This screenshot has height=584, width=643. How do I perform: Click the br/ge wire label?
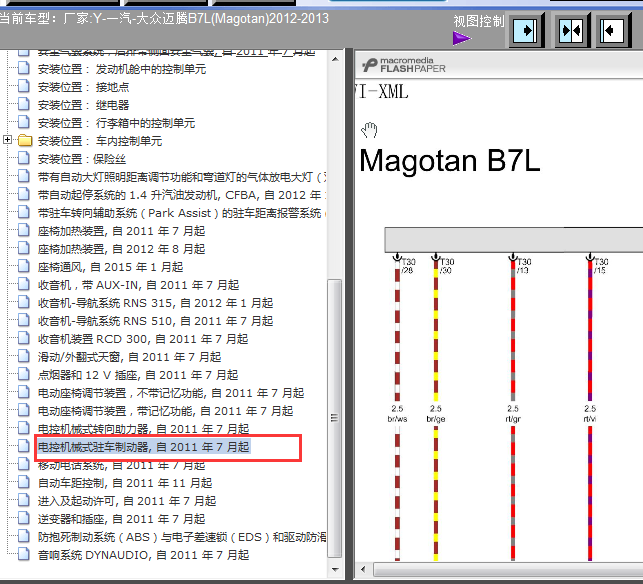[x=436, y=419]
